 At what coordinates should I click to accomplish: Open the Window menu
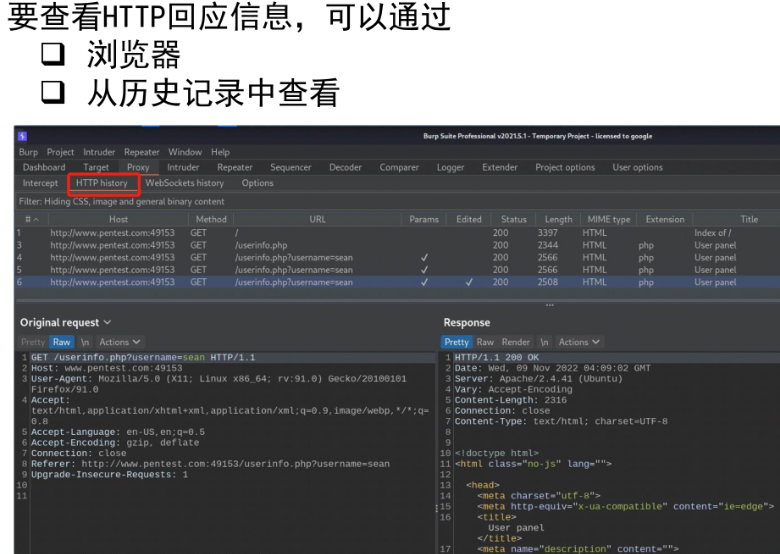[x=185, y=152]
